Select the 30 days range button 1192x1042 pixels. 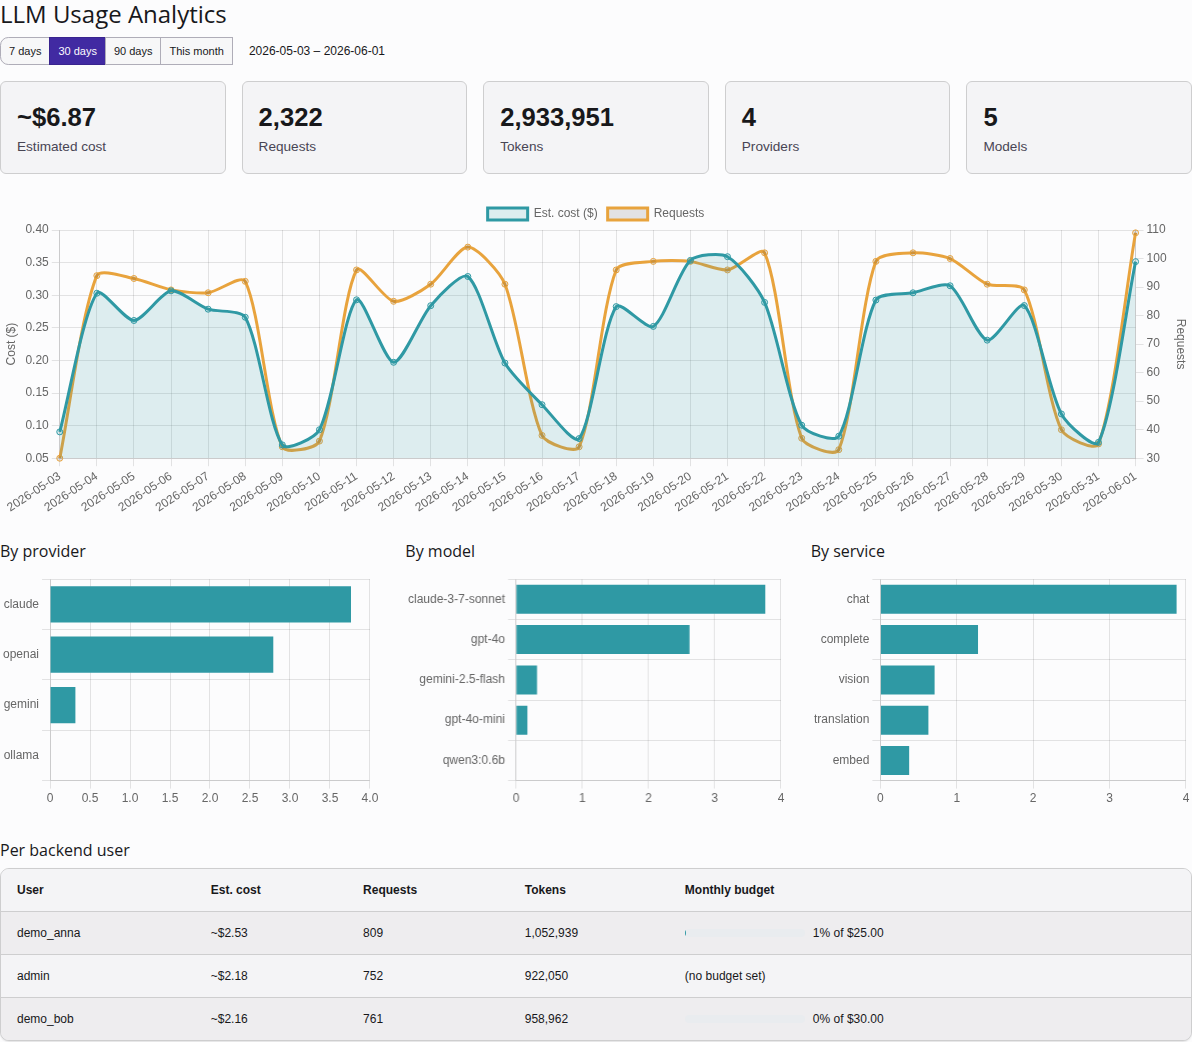[77, 51]
